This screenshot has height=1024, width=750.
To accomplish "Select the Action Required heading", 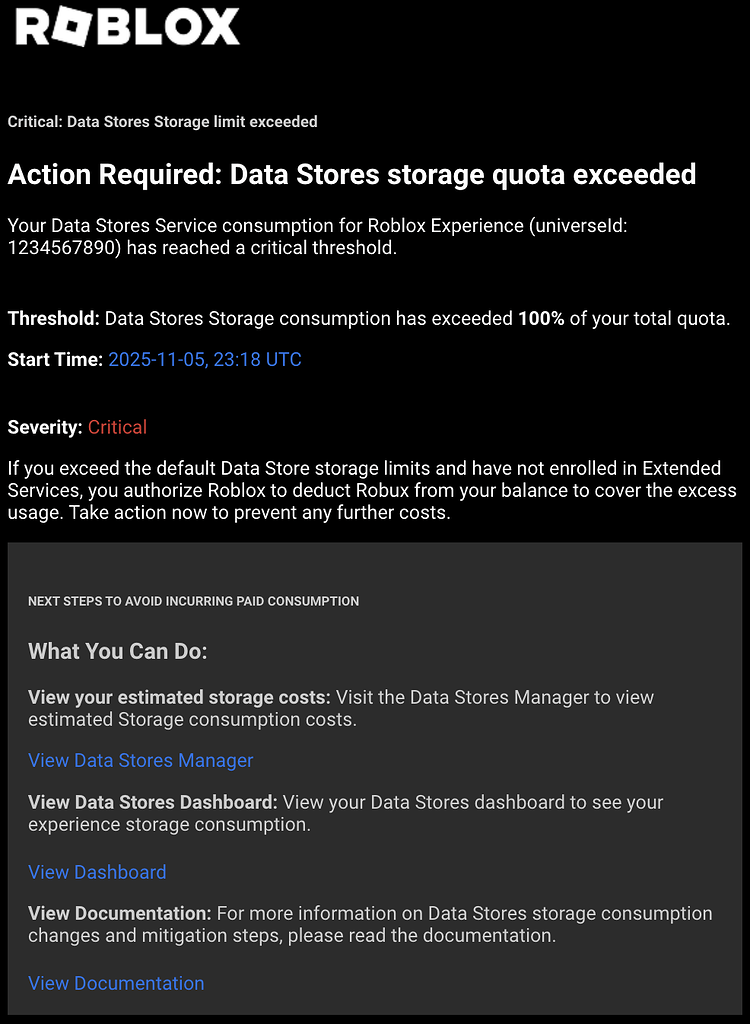I will tap(352, 175).
